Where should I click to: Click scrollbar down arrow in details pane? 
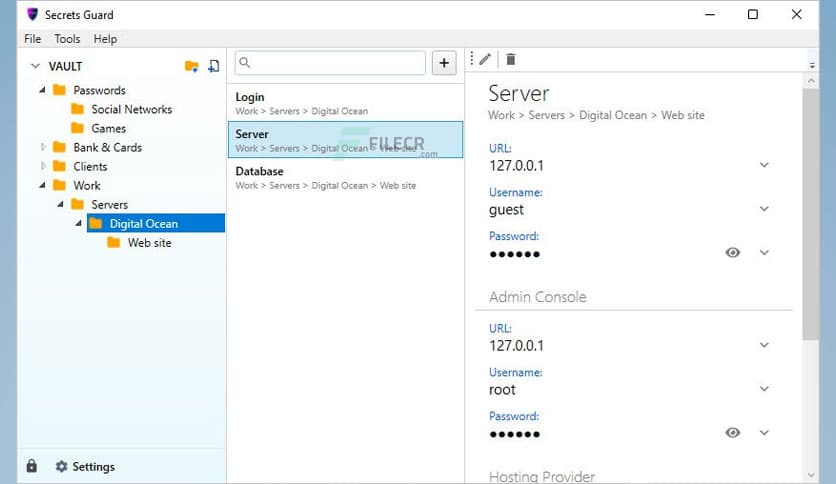point(811,475)
